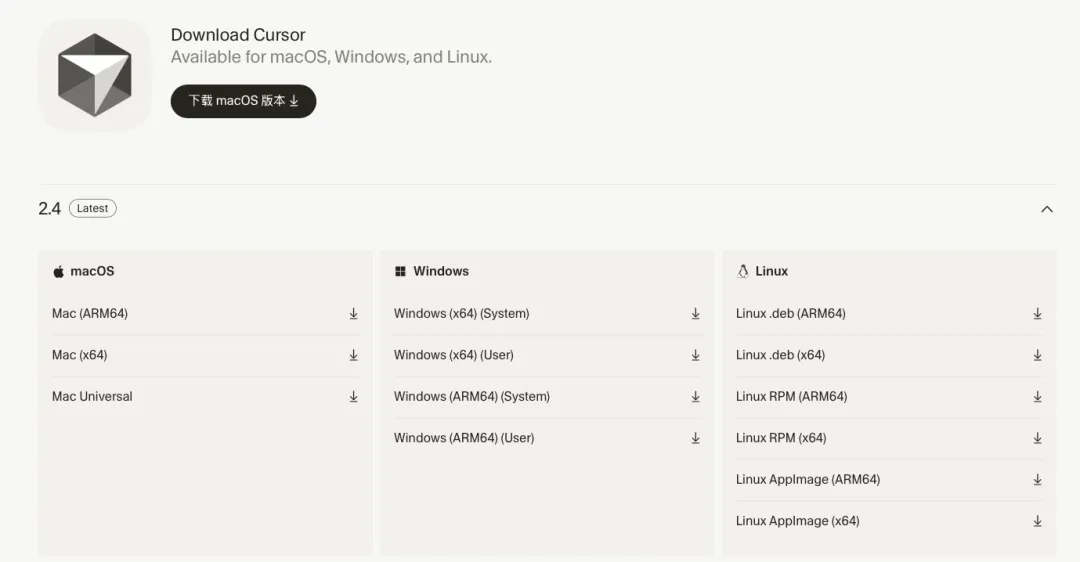The height and width of the screenshot is (562, 1080).
Task: Select the Linux AppImage (x64) text link
Action: (798, 521)
